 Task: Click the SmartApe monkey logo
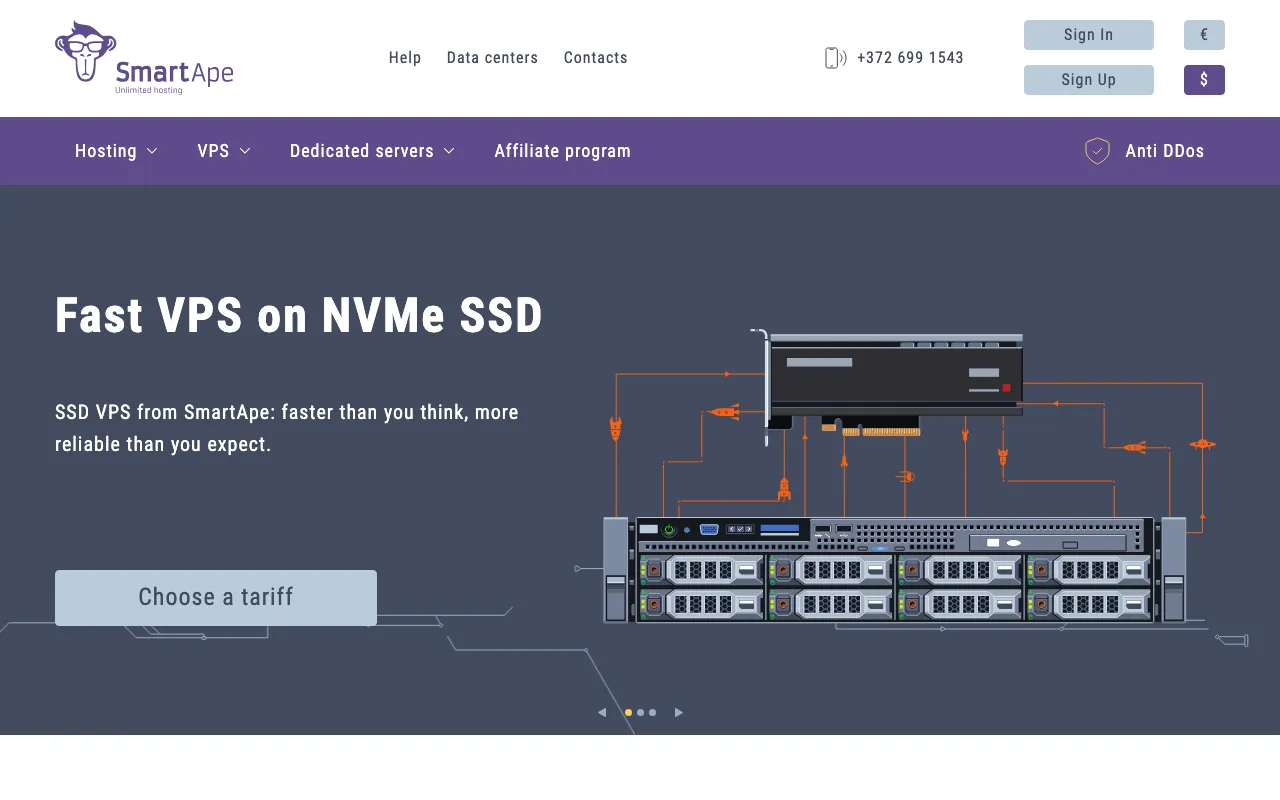tap(144, 58)
